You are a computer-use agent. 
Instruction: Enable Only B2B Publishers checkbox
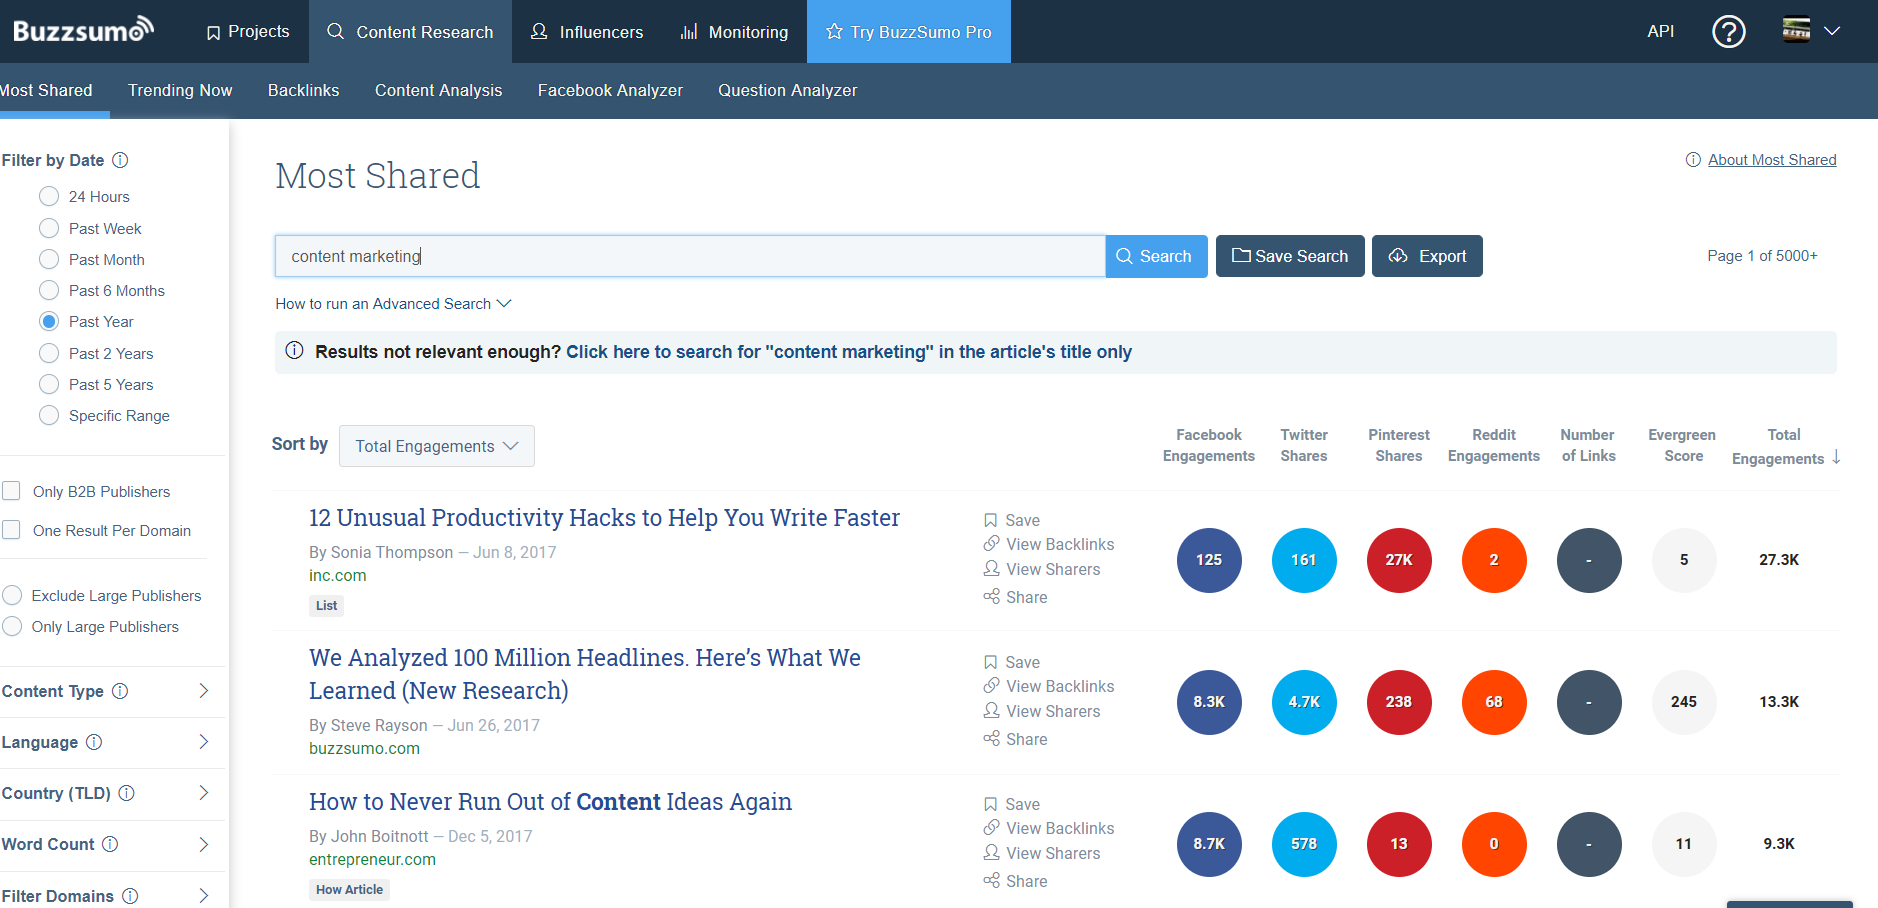point(12,491)
